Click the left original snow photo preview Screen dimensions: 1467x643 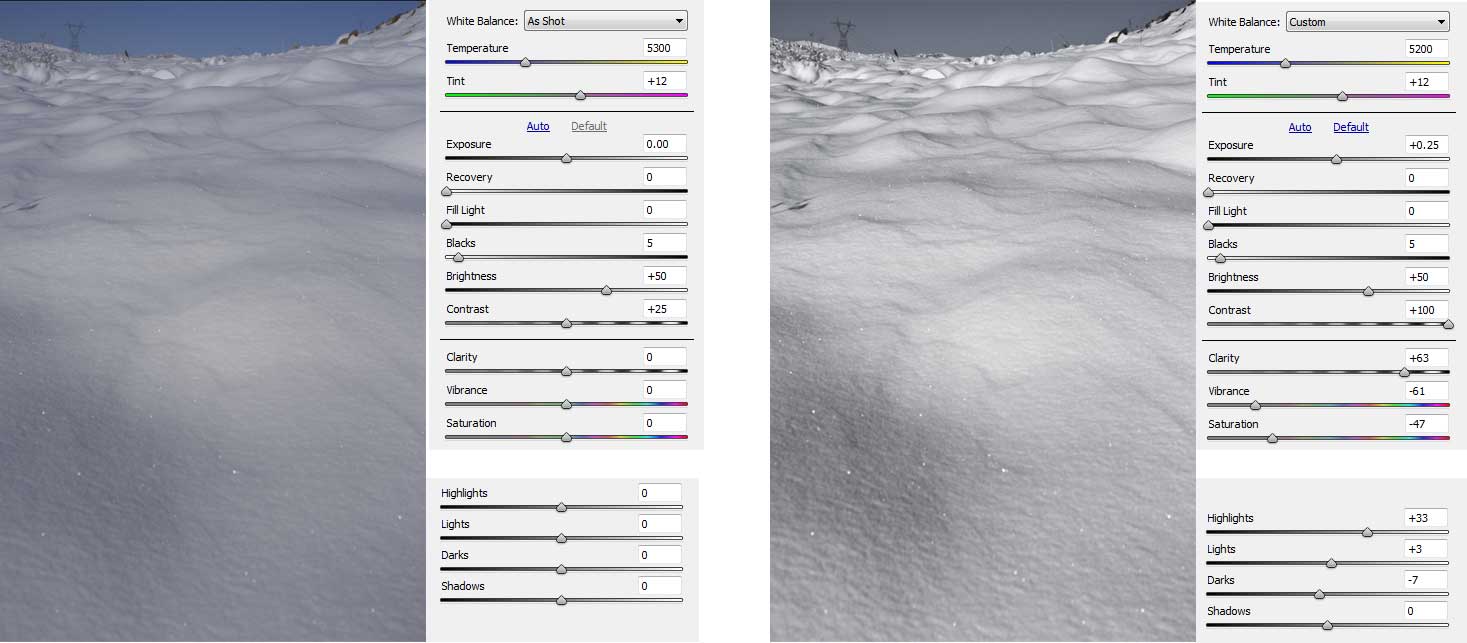click(213, 321)
